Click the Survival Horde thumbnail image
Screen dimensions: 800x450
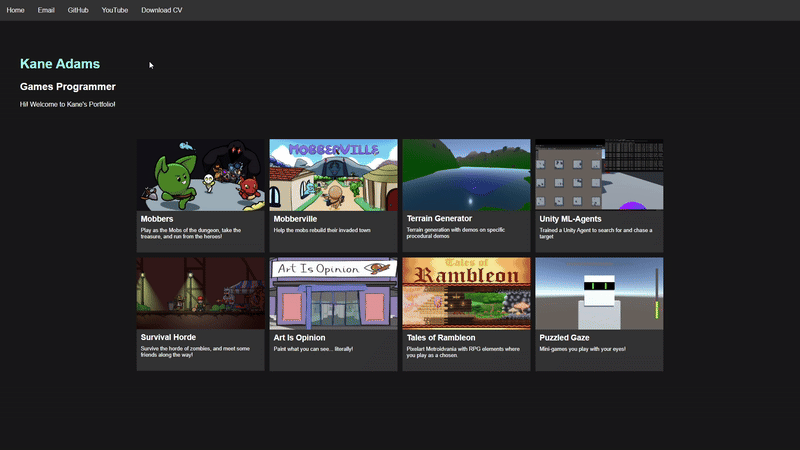200,293
